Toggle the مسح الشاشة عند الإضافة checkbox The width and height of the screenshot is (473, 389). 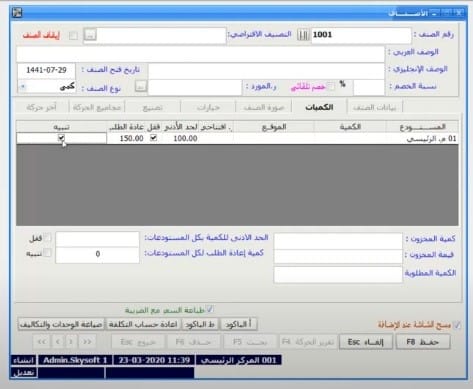pyautogui.click(x=457, y=324)
